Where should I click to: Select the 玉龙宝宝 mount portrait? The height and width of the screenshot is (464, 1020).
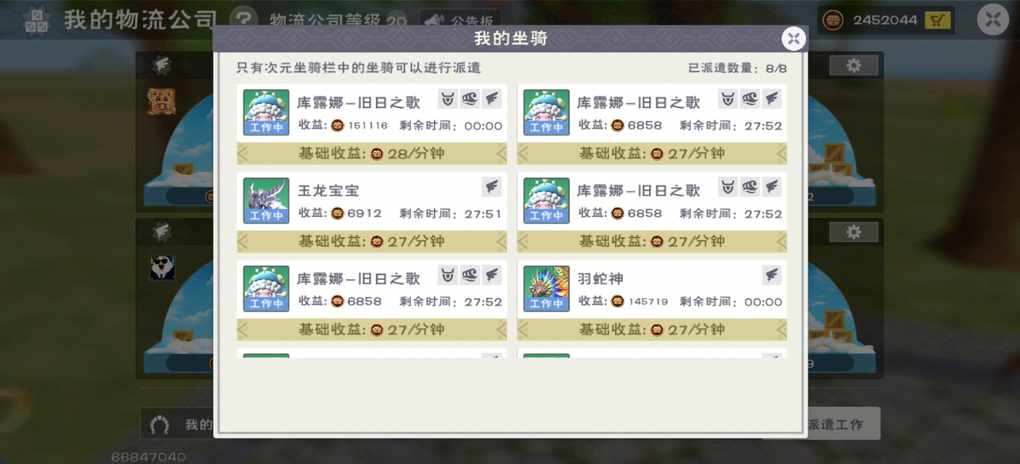coord(266,200)
